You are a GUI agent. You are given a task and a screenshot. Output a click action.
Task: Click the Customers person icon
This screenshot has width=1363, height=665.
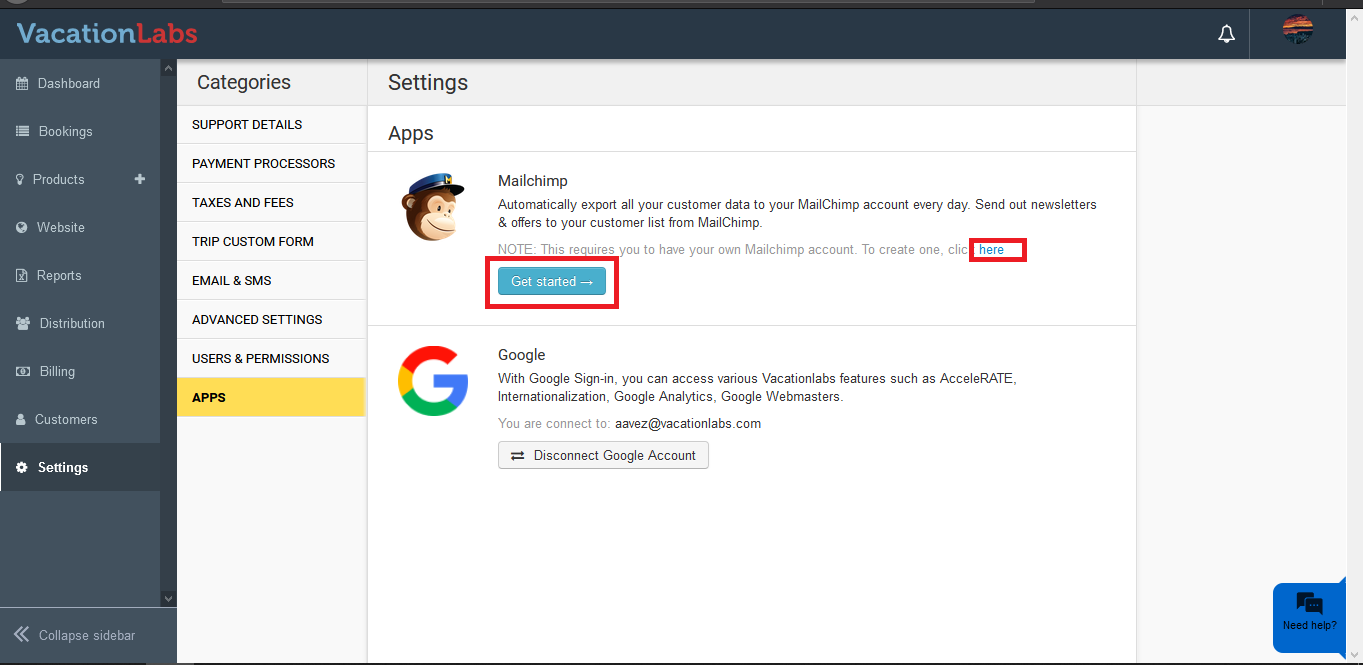(x=21, y=419)
